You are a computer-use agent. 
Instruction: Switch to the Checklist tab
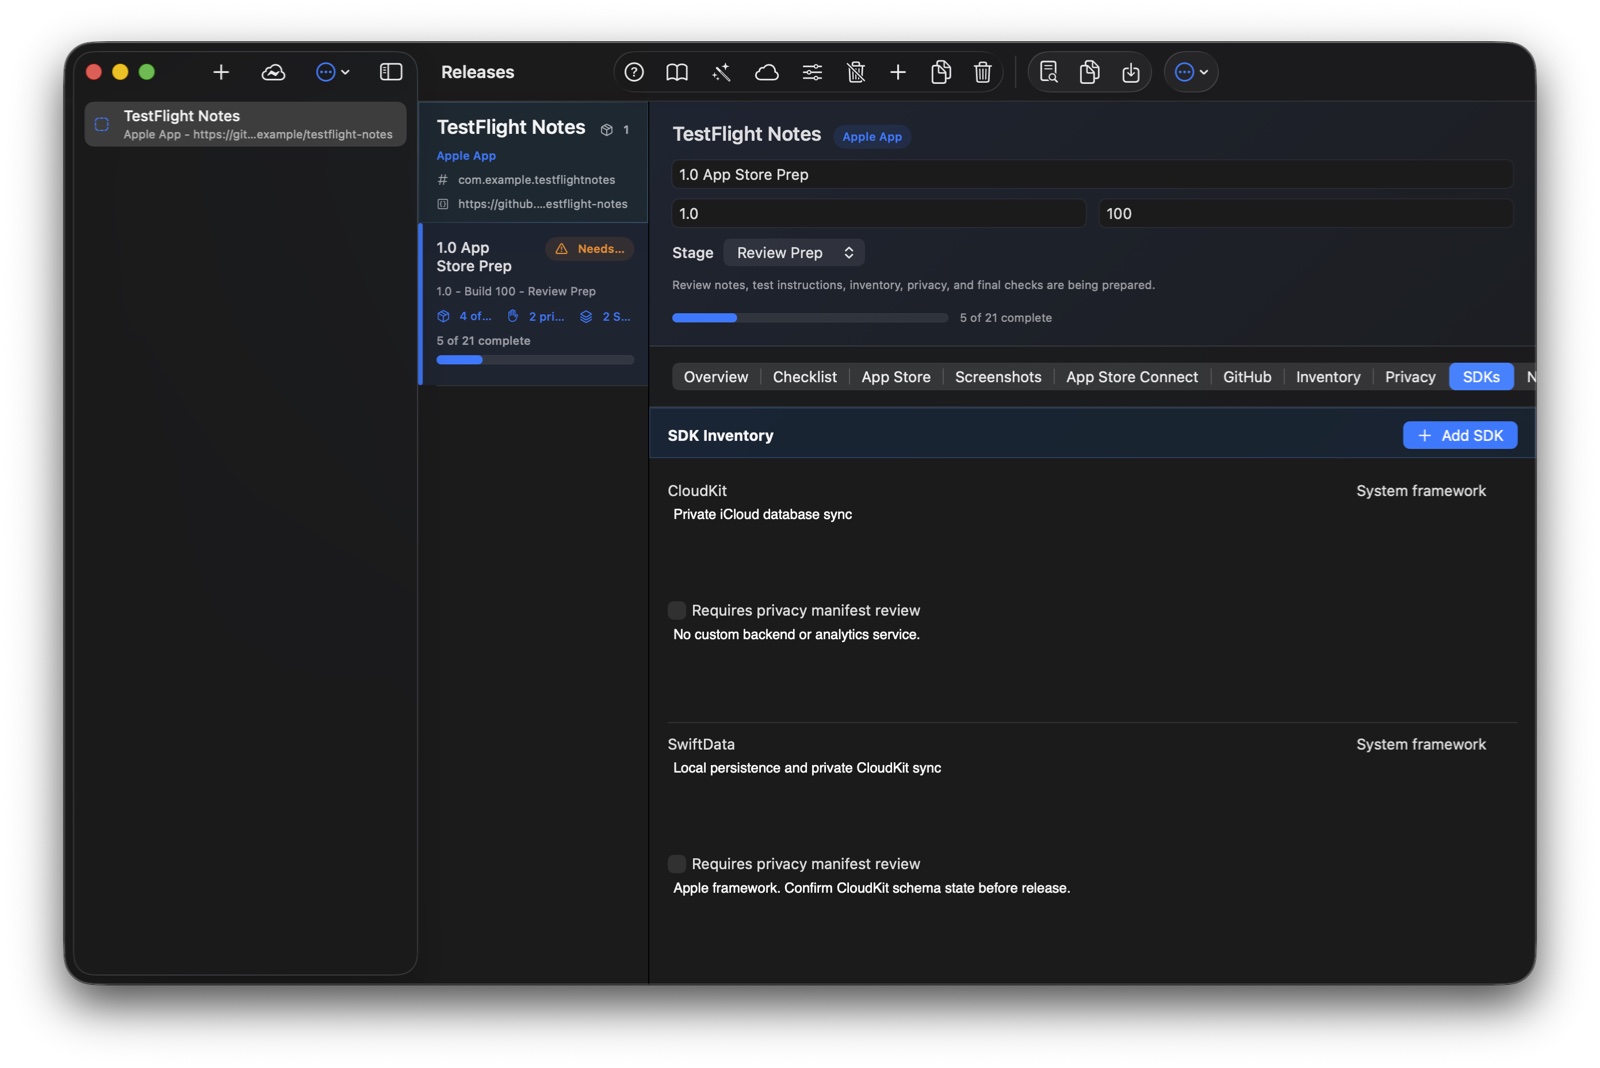(x=805, y=377)
